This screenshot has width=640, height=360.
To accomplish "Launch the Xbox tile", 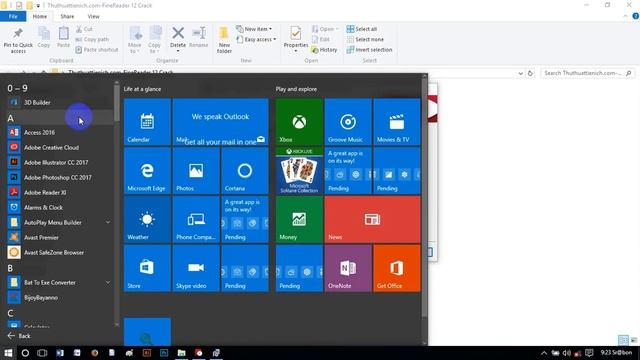I will pos(299,122).
